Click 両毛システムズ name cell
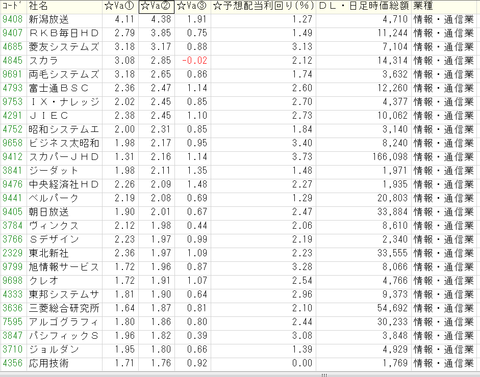The width and height of the screenshot is (480, 377). 64,74
